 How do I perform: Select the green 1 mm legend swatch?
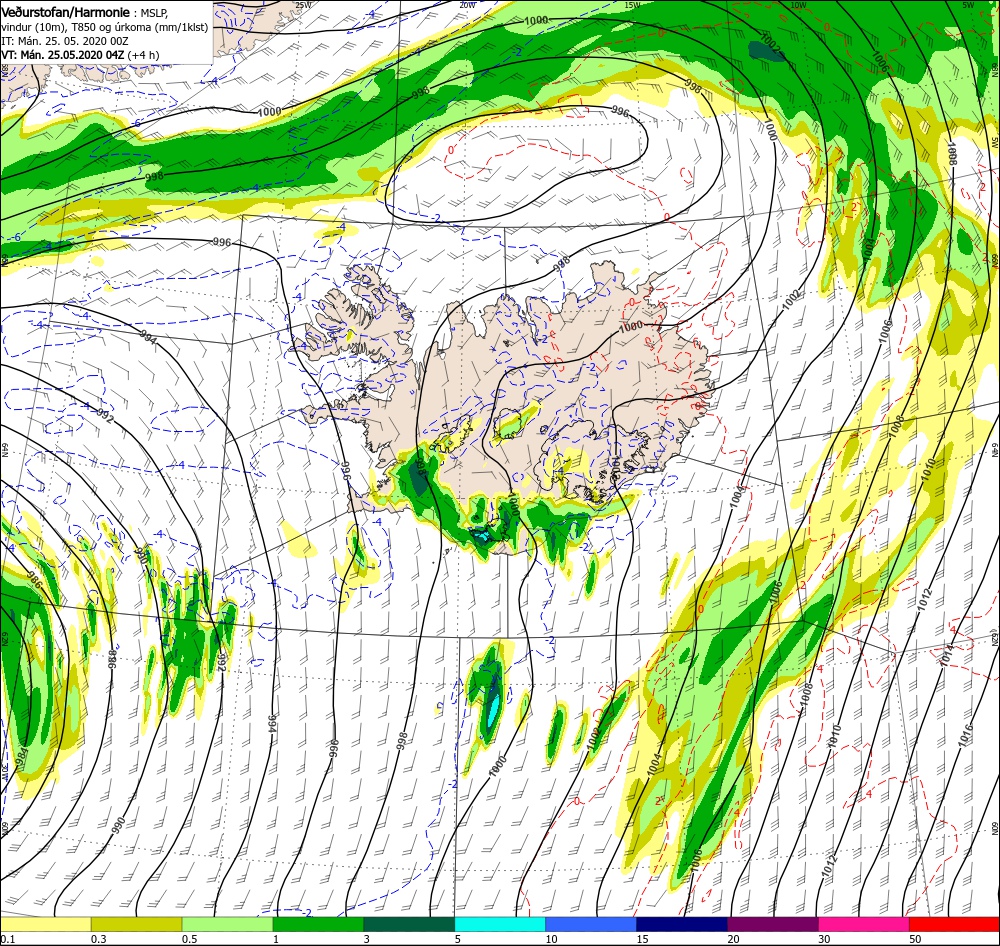pos(318,924)
